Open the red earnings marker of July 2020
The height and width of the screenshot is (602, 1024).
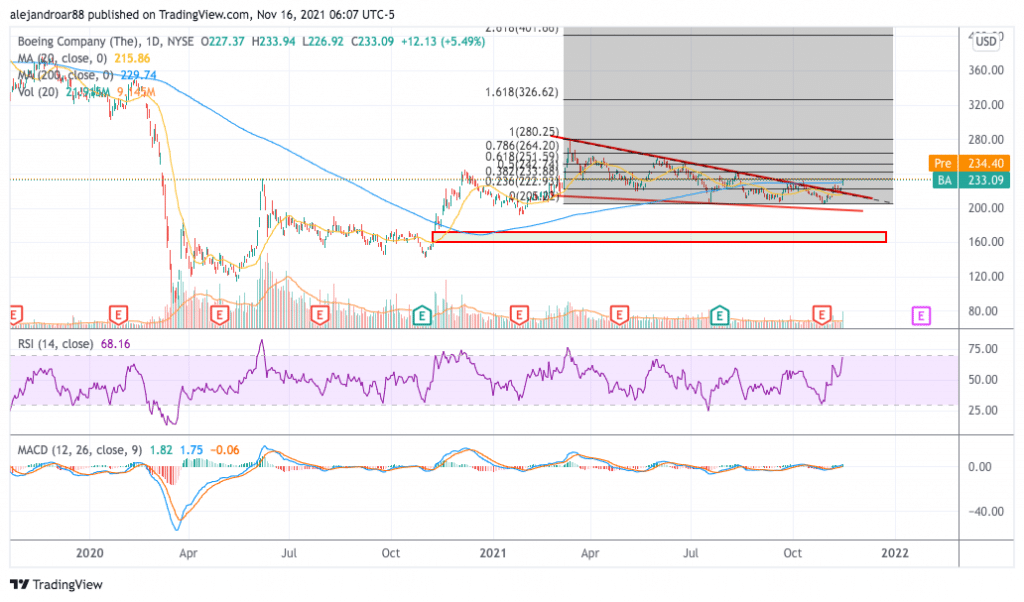click(319, 316)
